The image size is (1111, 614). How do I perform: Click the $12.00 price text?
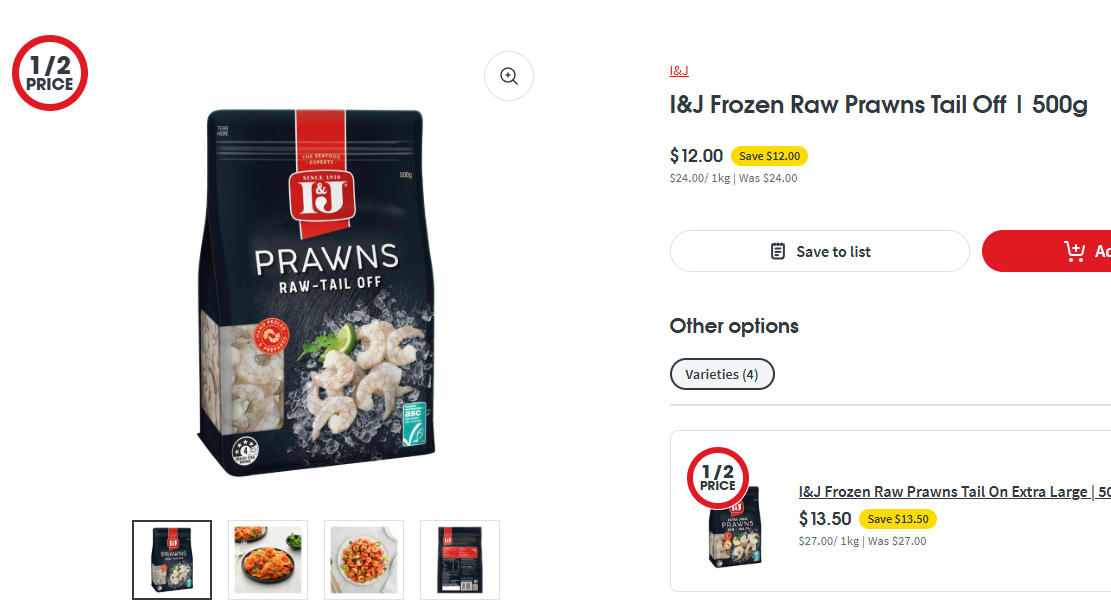click(697, 156)
